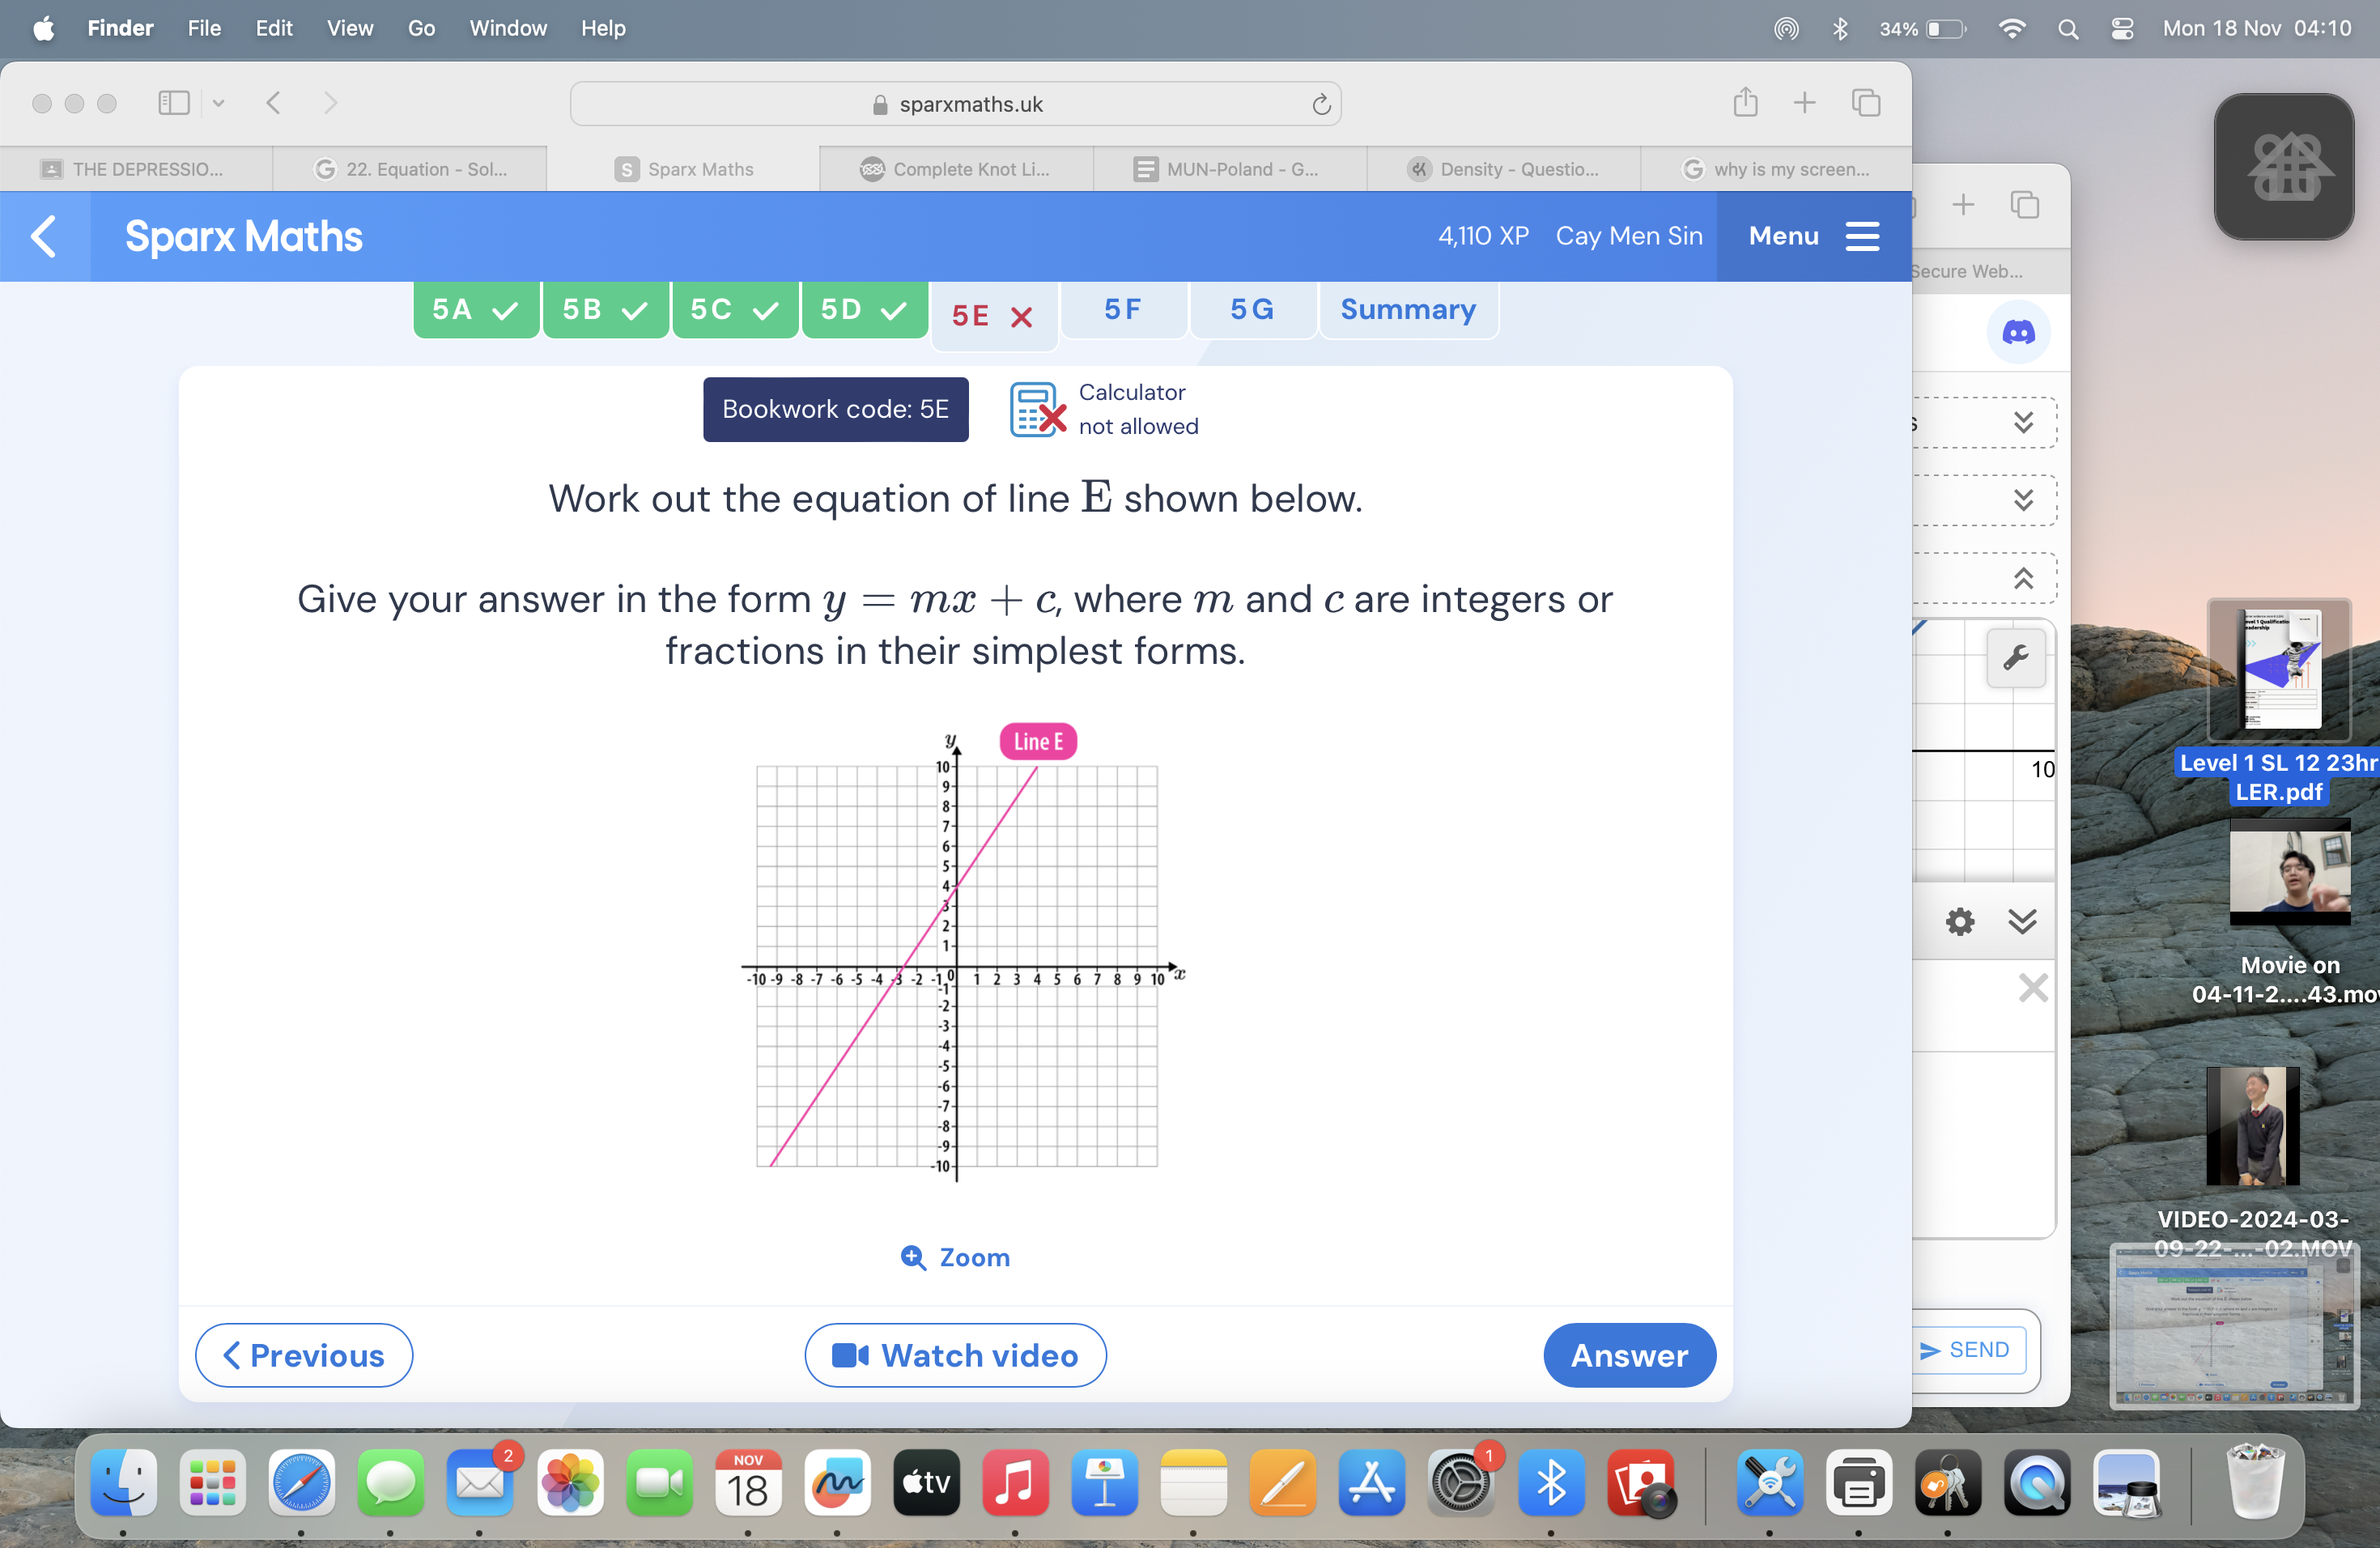Click the Safari Share icon
The height and width of the screenshot is (1548, 2380).
coord(1745,102)
